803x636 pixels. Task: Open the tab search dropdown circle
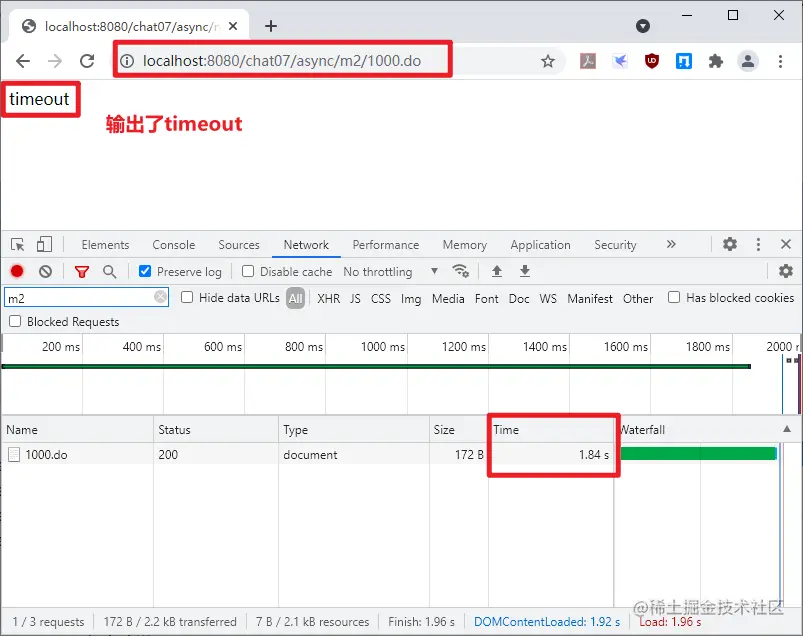coord(643,26)
